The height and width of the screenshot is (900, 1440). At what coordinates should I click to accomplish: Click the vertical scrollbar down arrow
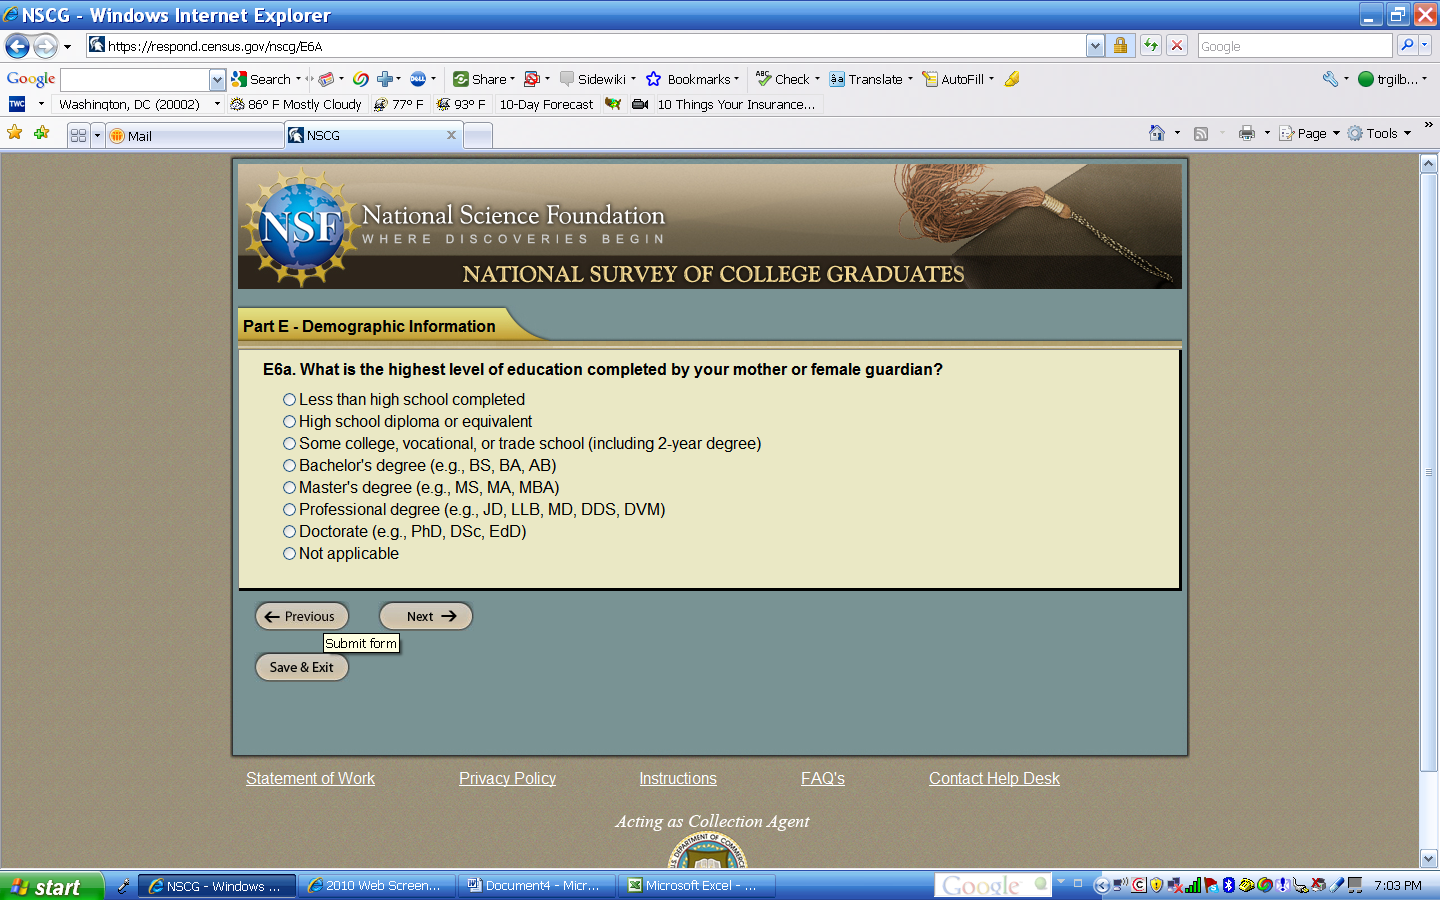coord(1428,858)
